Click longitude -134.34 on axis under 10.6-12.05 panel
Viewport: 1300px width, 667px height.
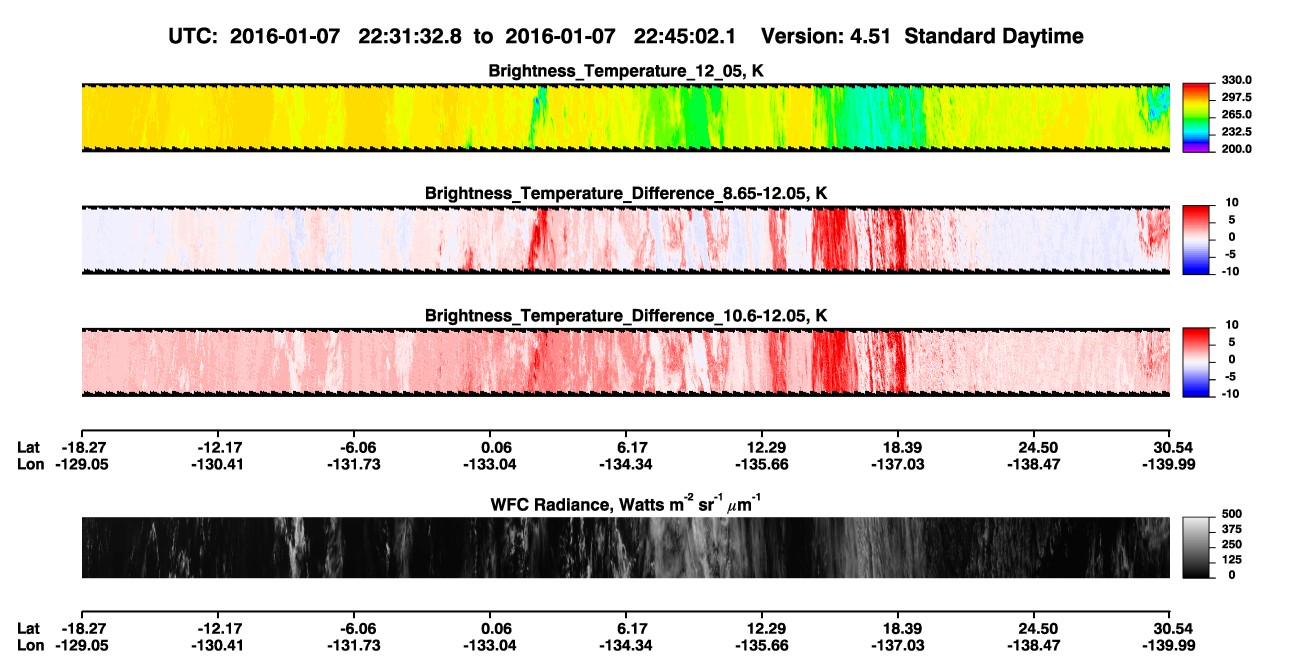[x=626, y=464]
